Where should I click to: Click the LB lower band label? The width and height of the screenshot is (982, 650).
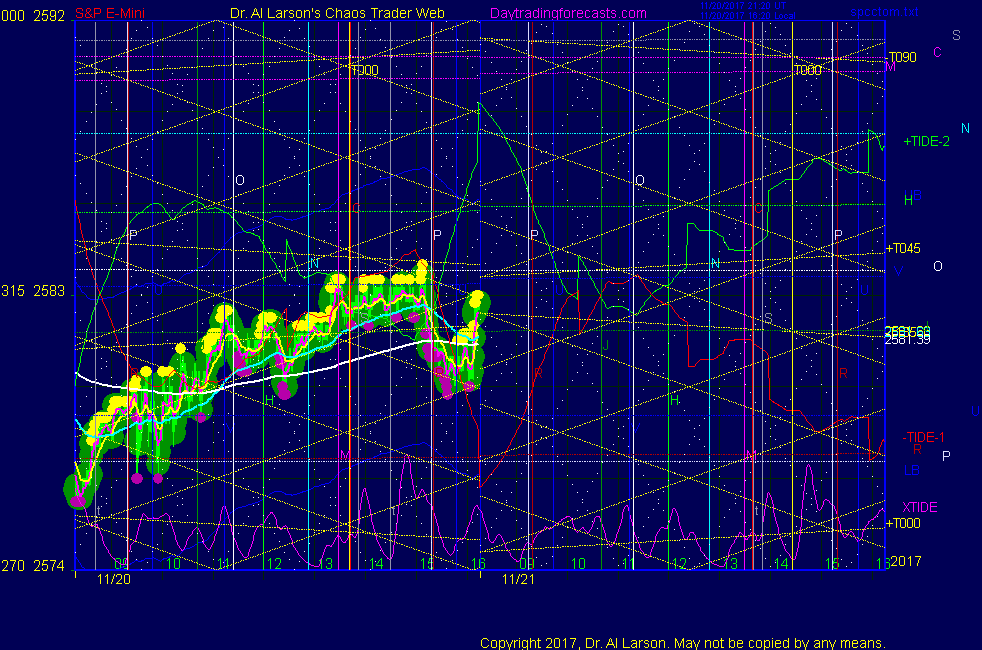912,470
